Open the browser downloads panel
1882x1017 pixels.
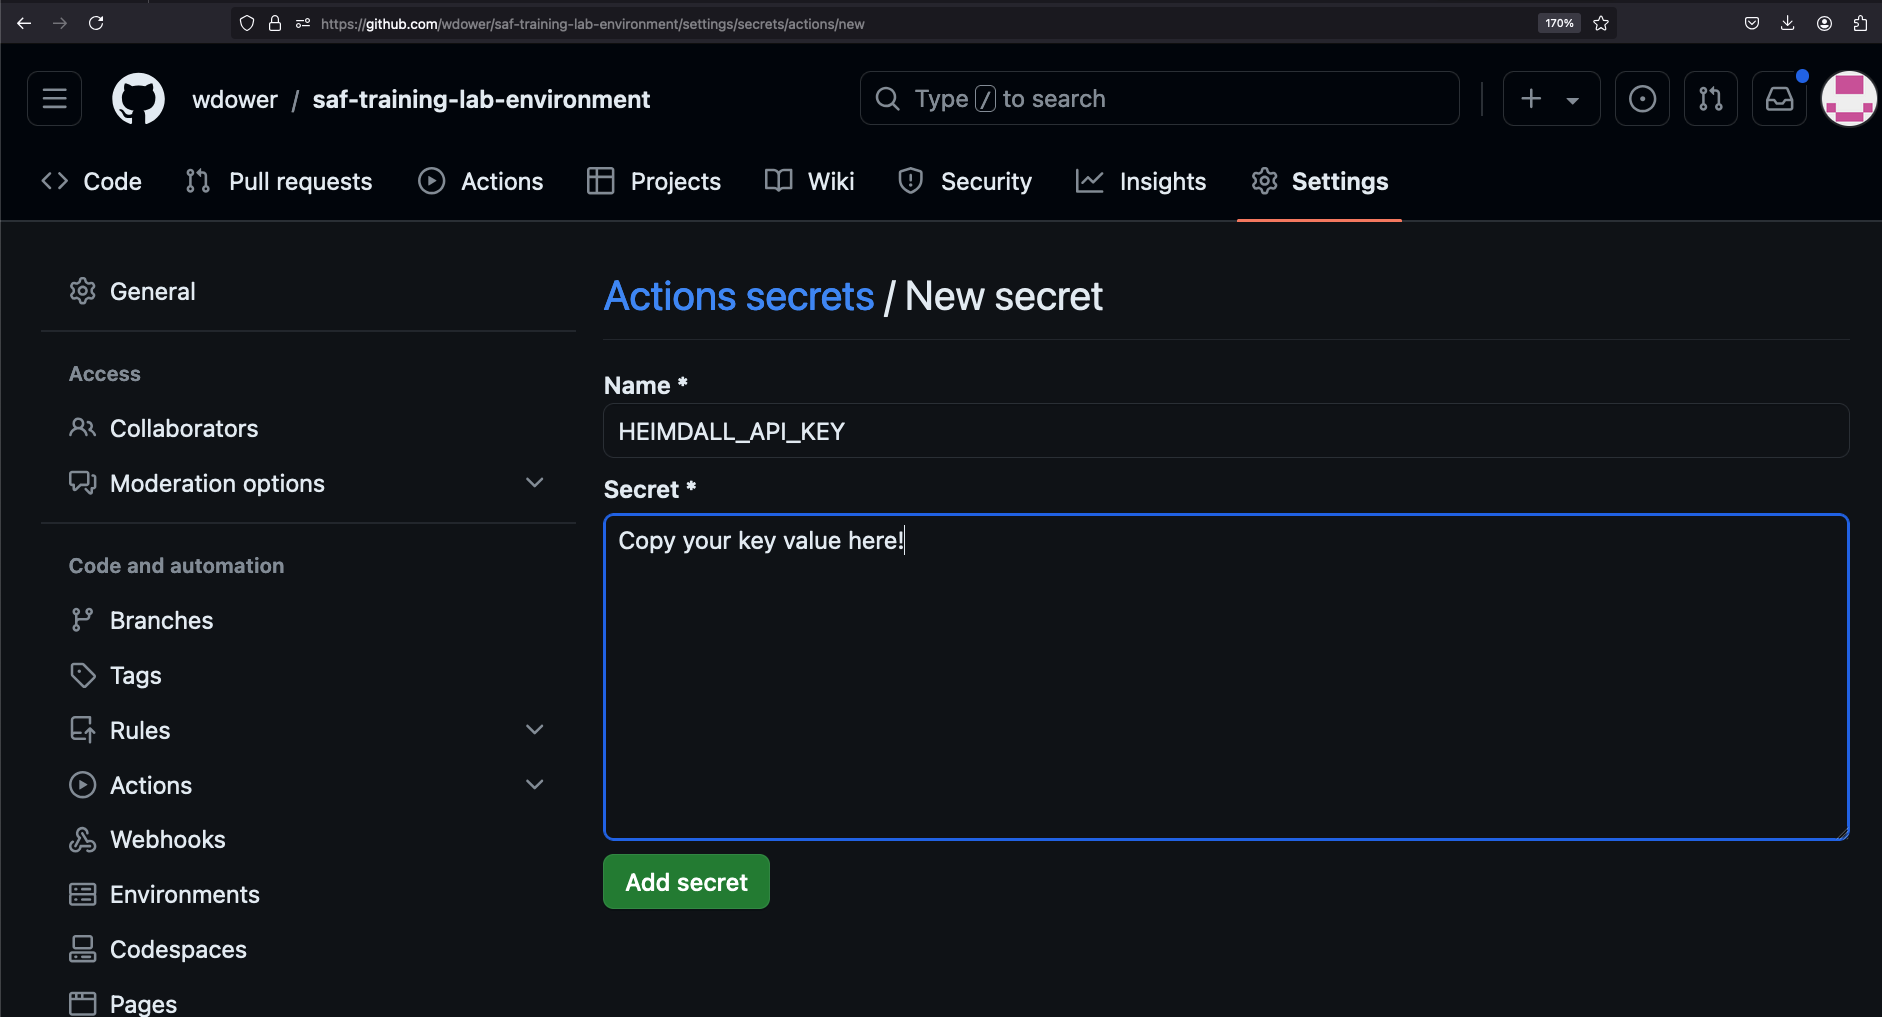(1786, 22)
